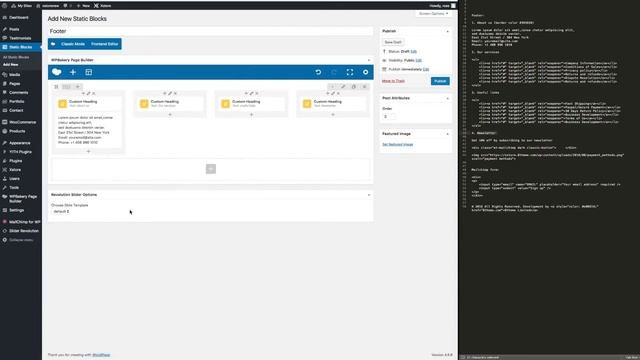Click the yellow Custom Heading icon in first column
This screenshot has height=360, width=640.
pyautogui.click(x=62, y=104)
